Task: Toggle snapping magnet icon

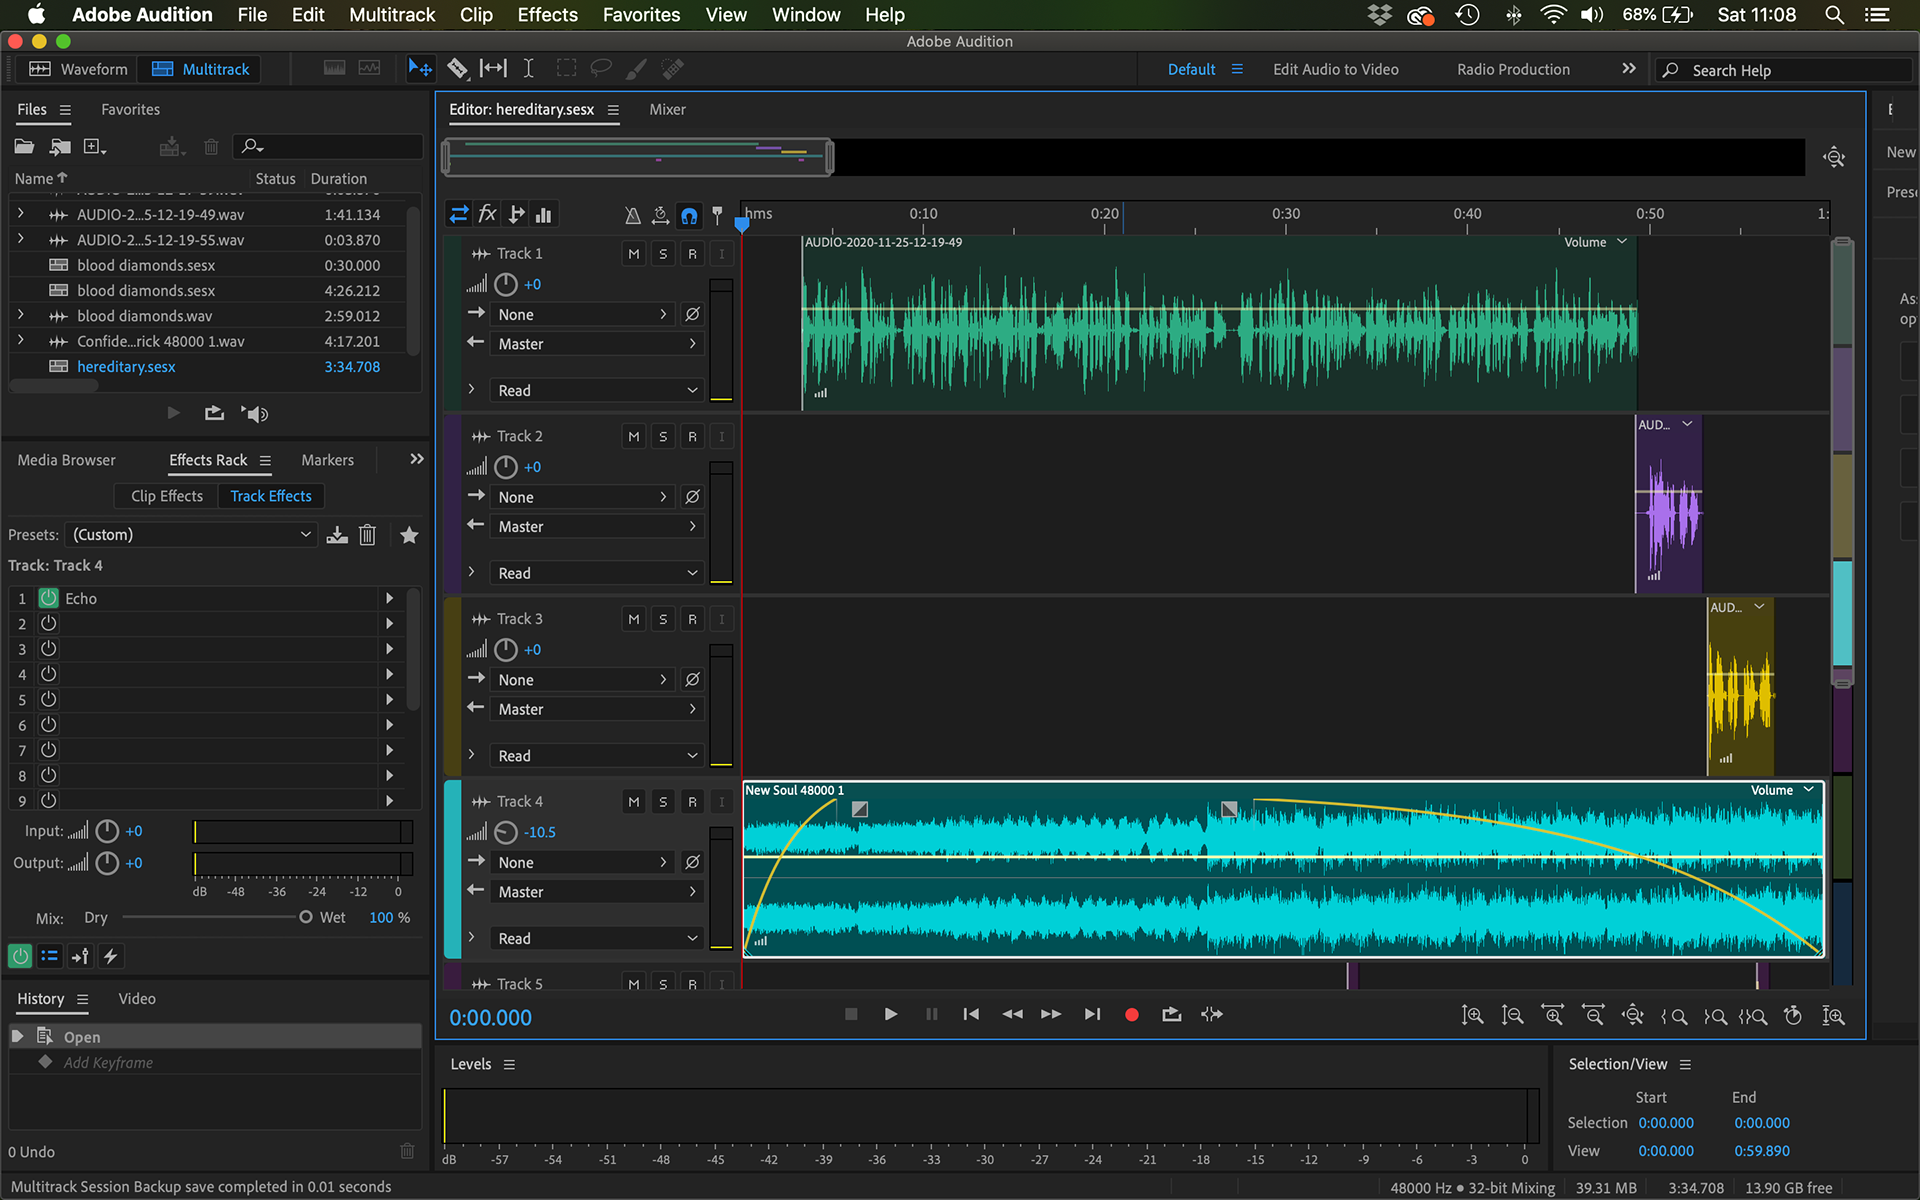Action: tap(689, 215)
